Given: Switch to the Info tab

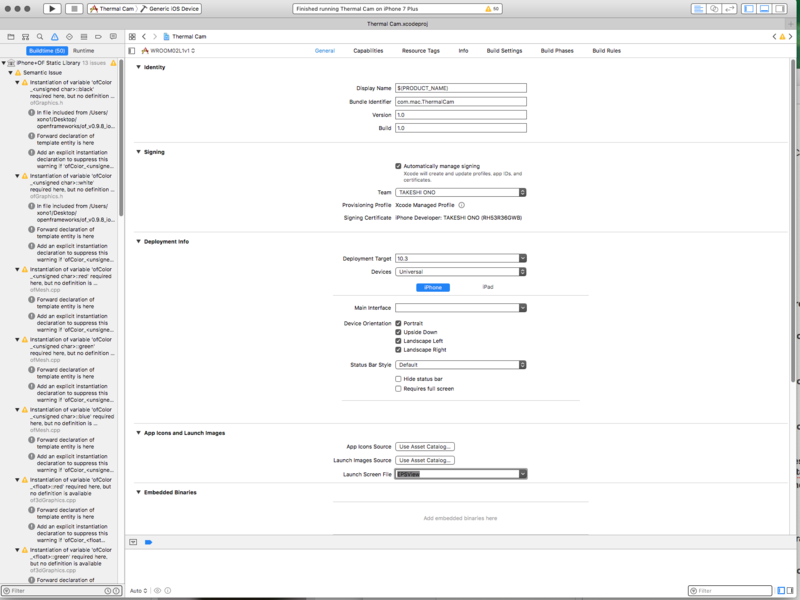Looking at the screenshot, I should pos(463,51).
